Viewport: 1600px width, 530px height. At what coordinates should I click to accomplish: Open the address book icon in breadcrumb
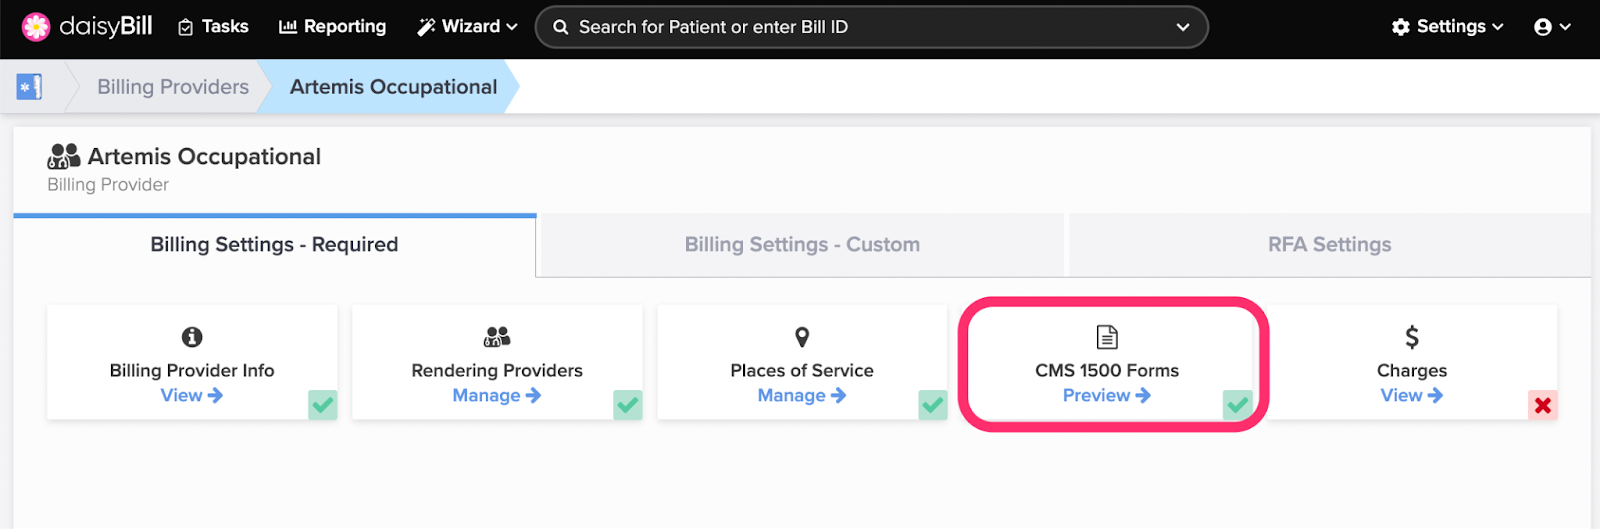tap(29, 87)
